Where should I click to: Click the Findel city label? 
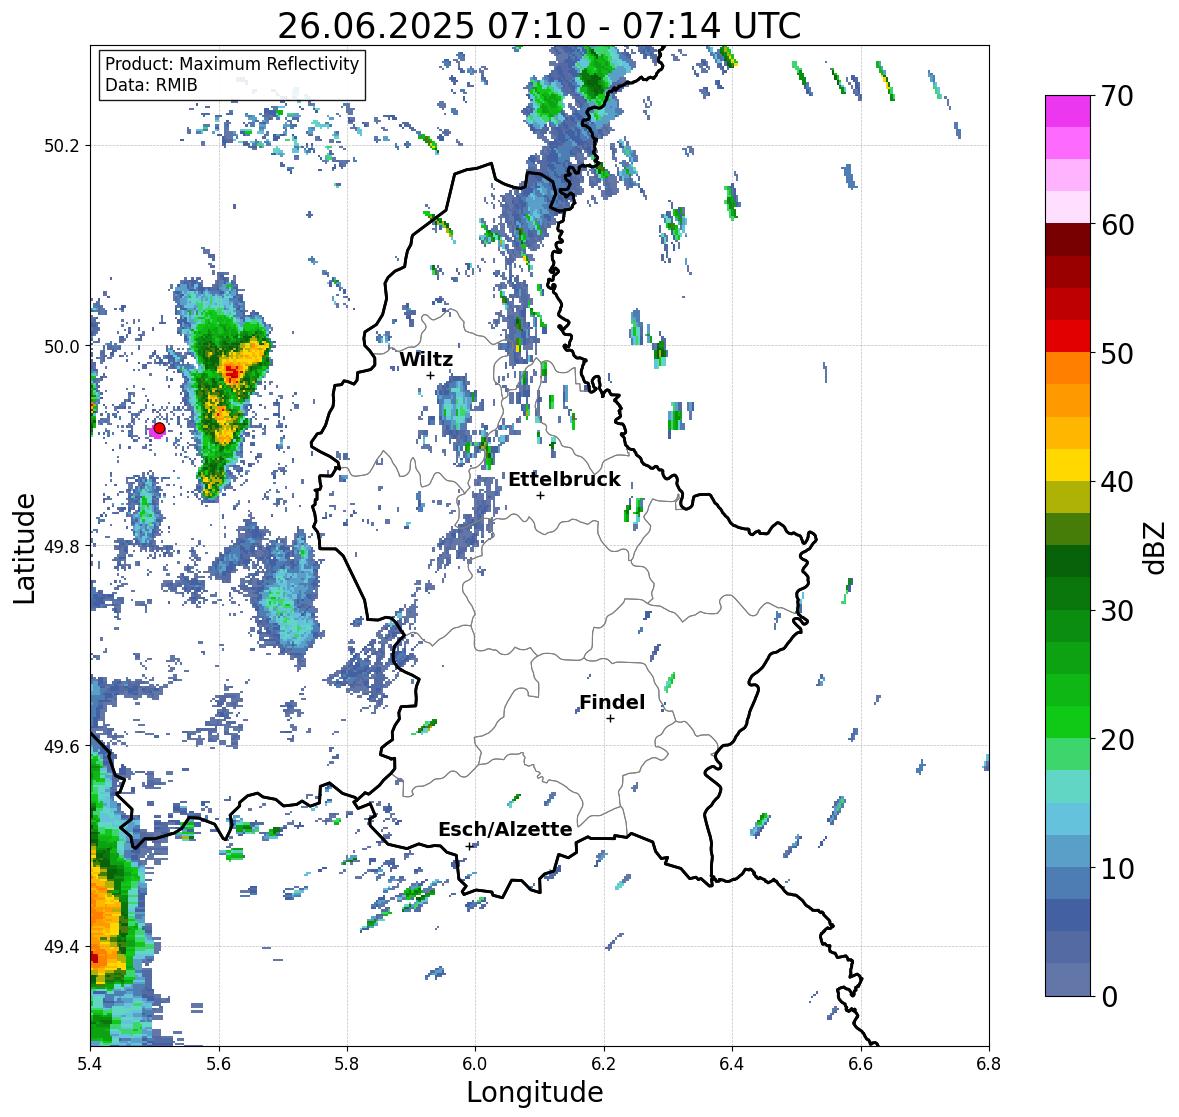(612, 702)
